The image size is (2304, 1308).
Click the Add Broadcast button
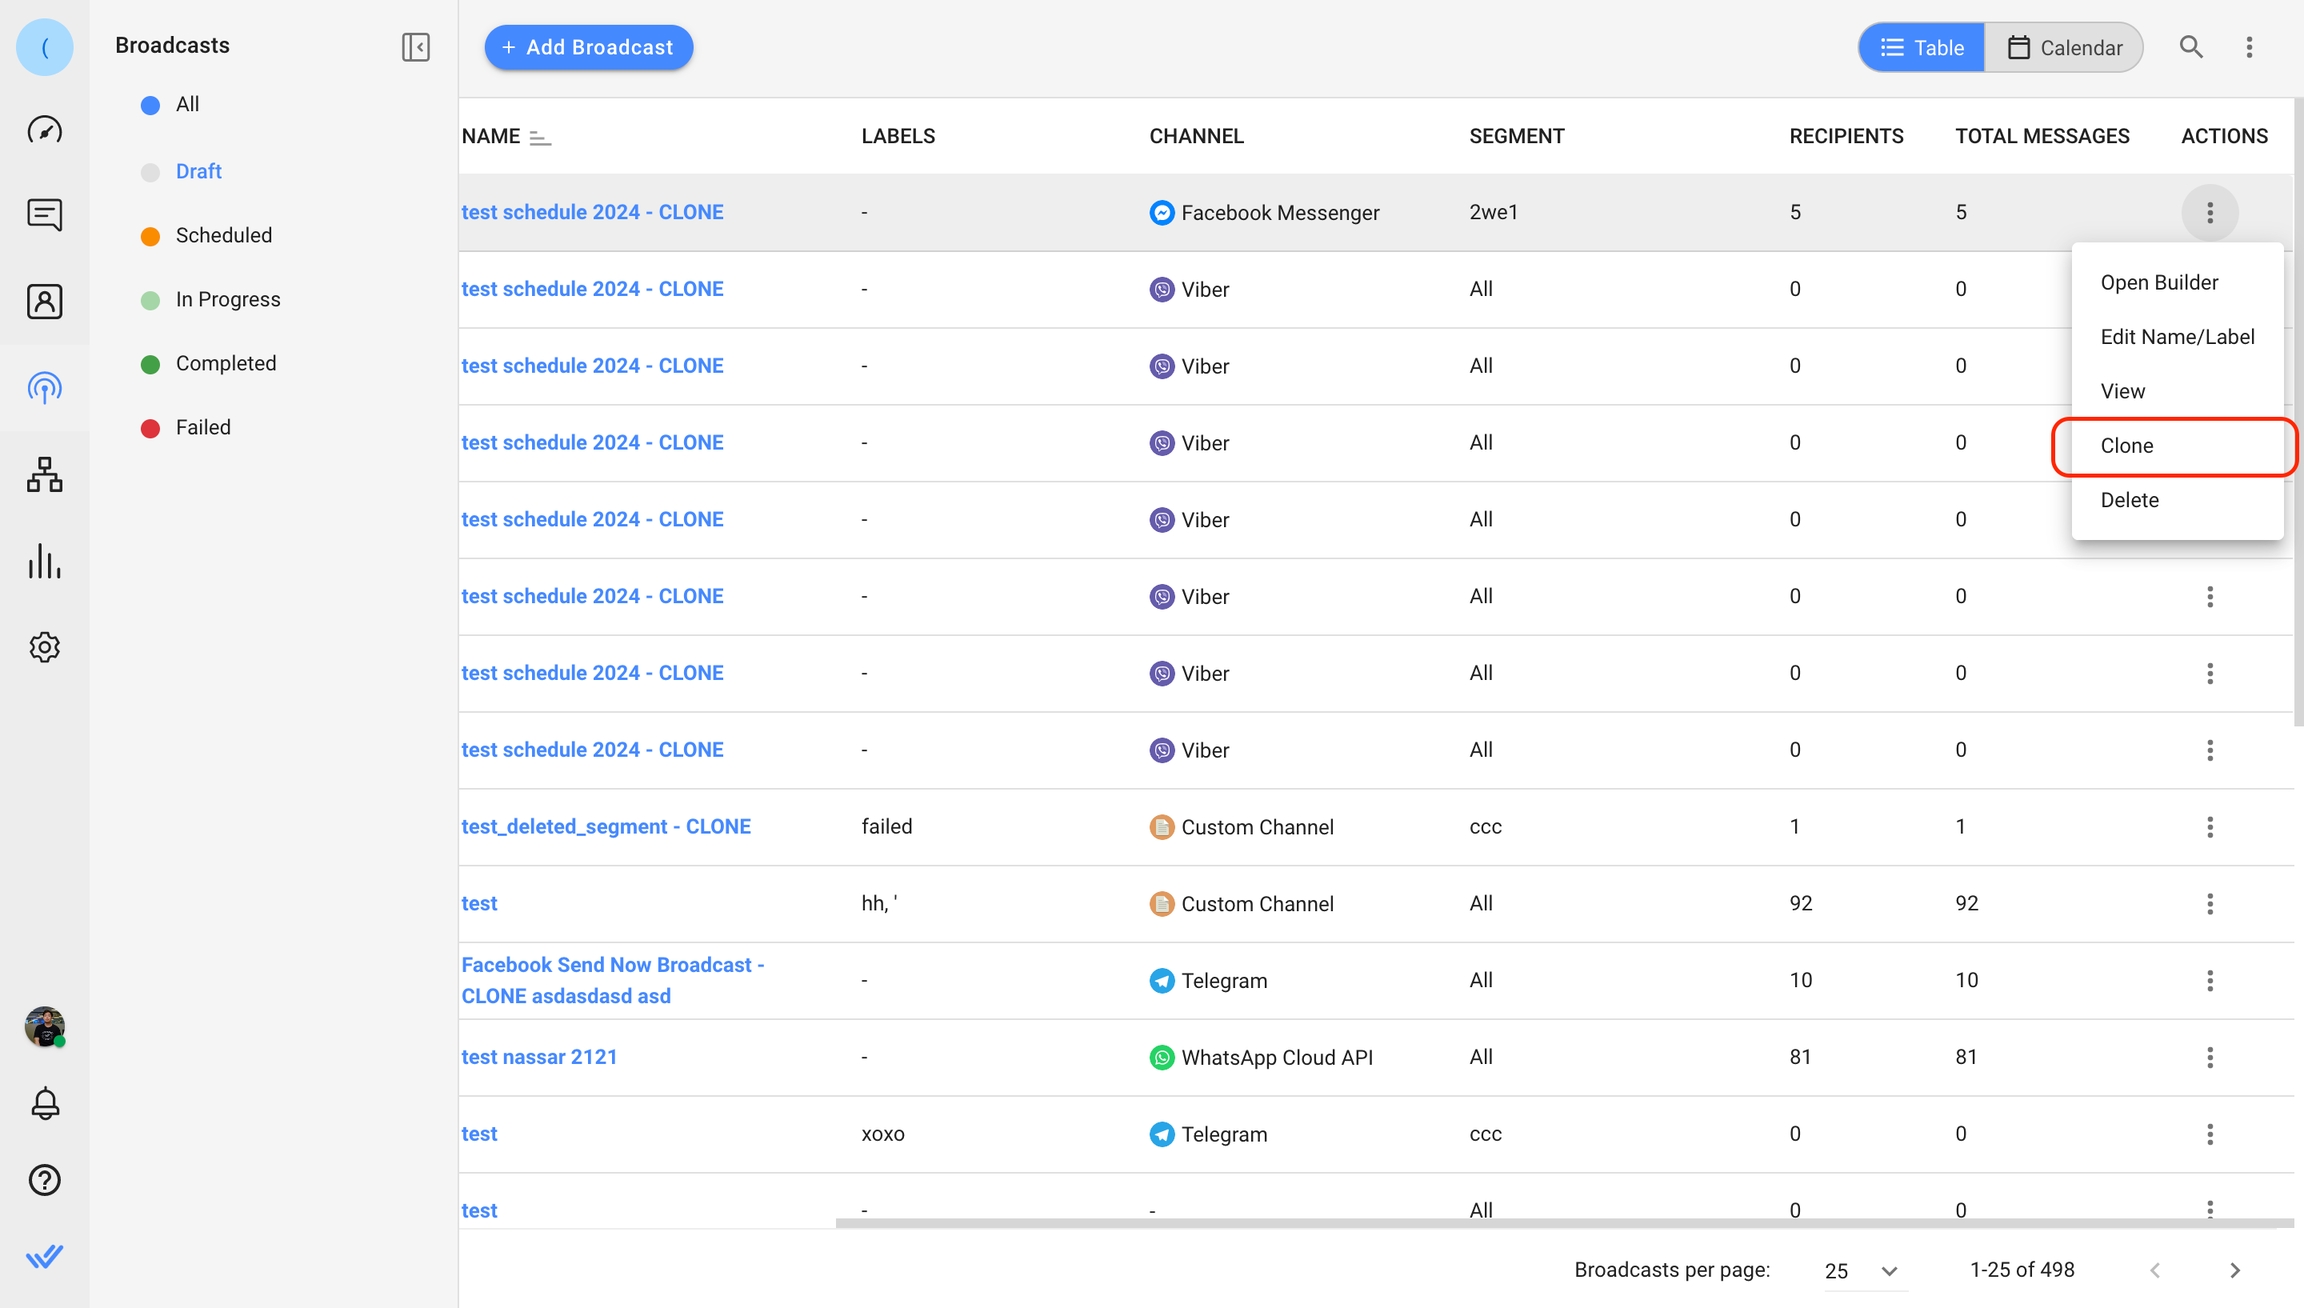click(588, 47)
